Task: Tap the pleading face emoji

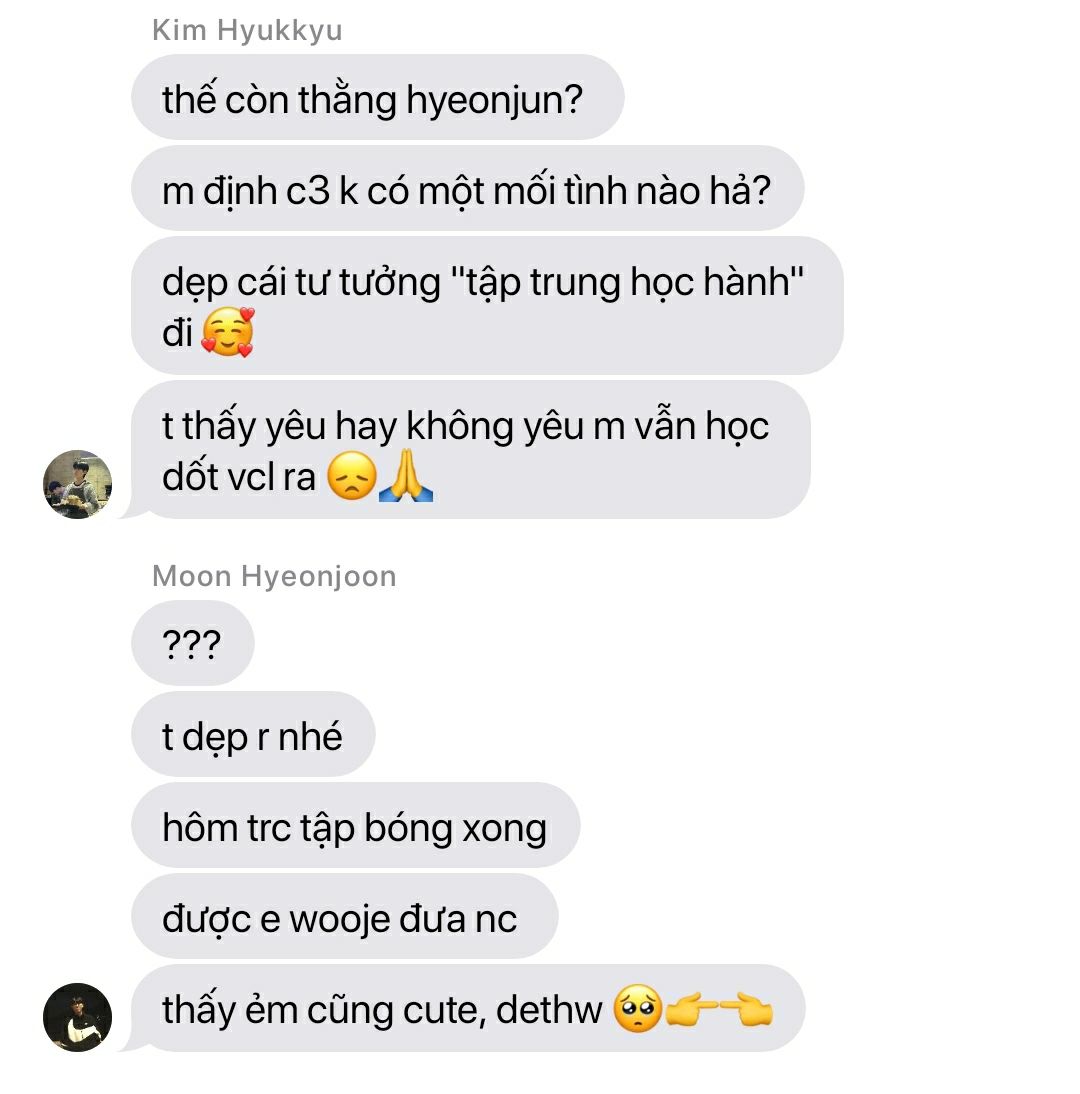Action: (x=638, y=1009)
